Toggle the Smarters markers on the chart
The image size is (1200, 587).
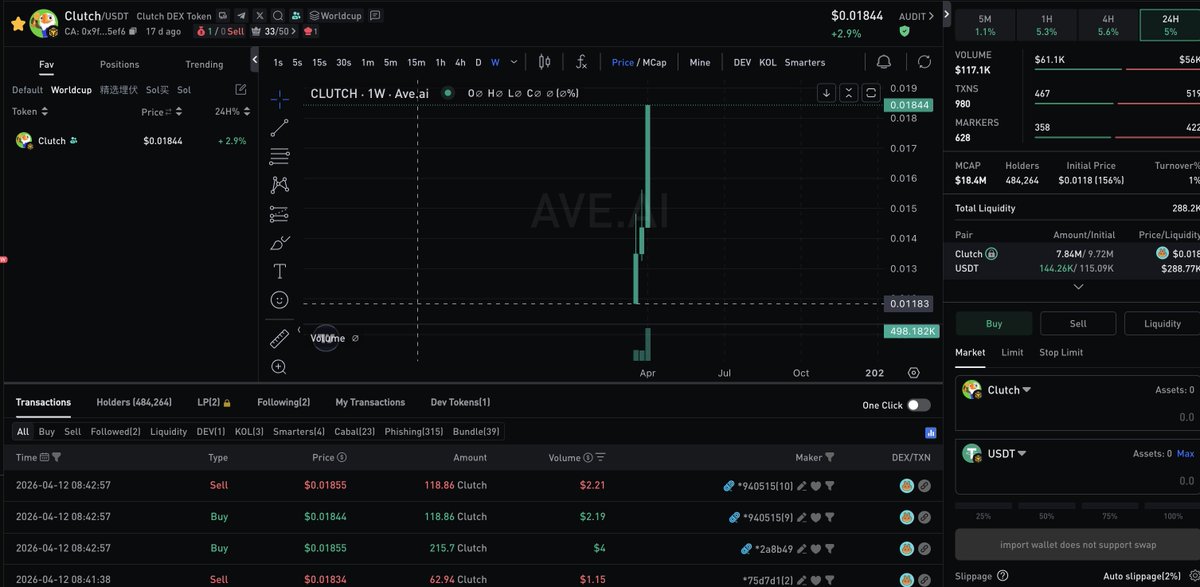point(805,62)
